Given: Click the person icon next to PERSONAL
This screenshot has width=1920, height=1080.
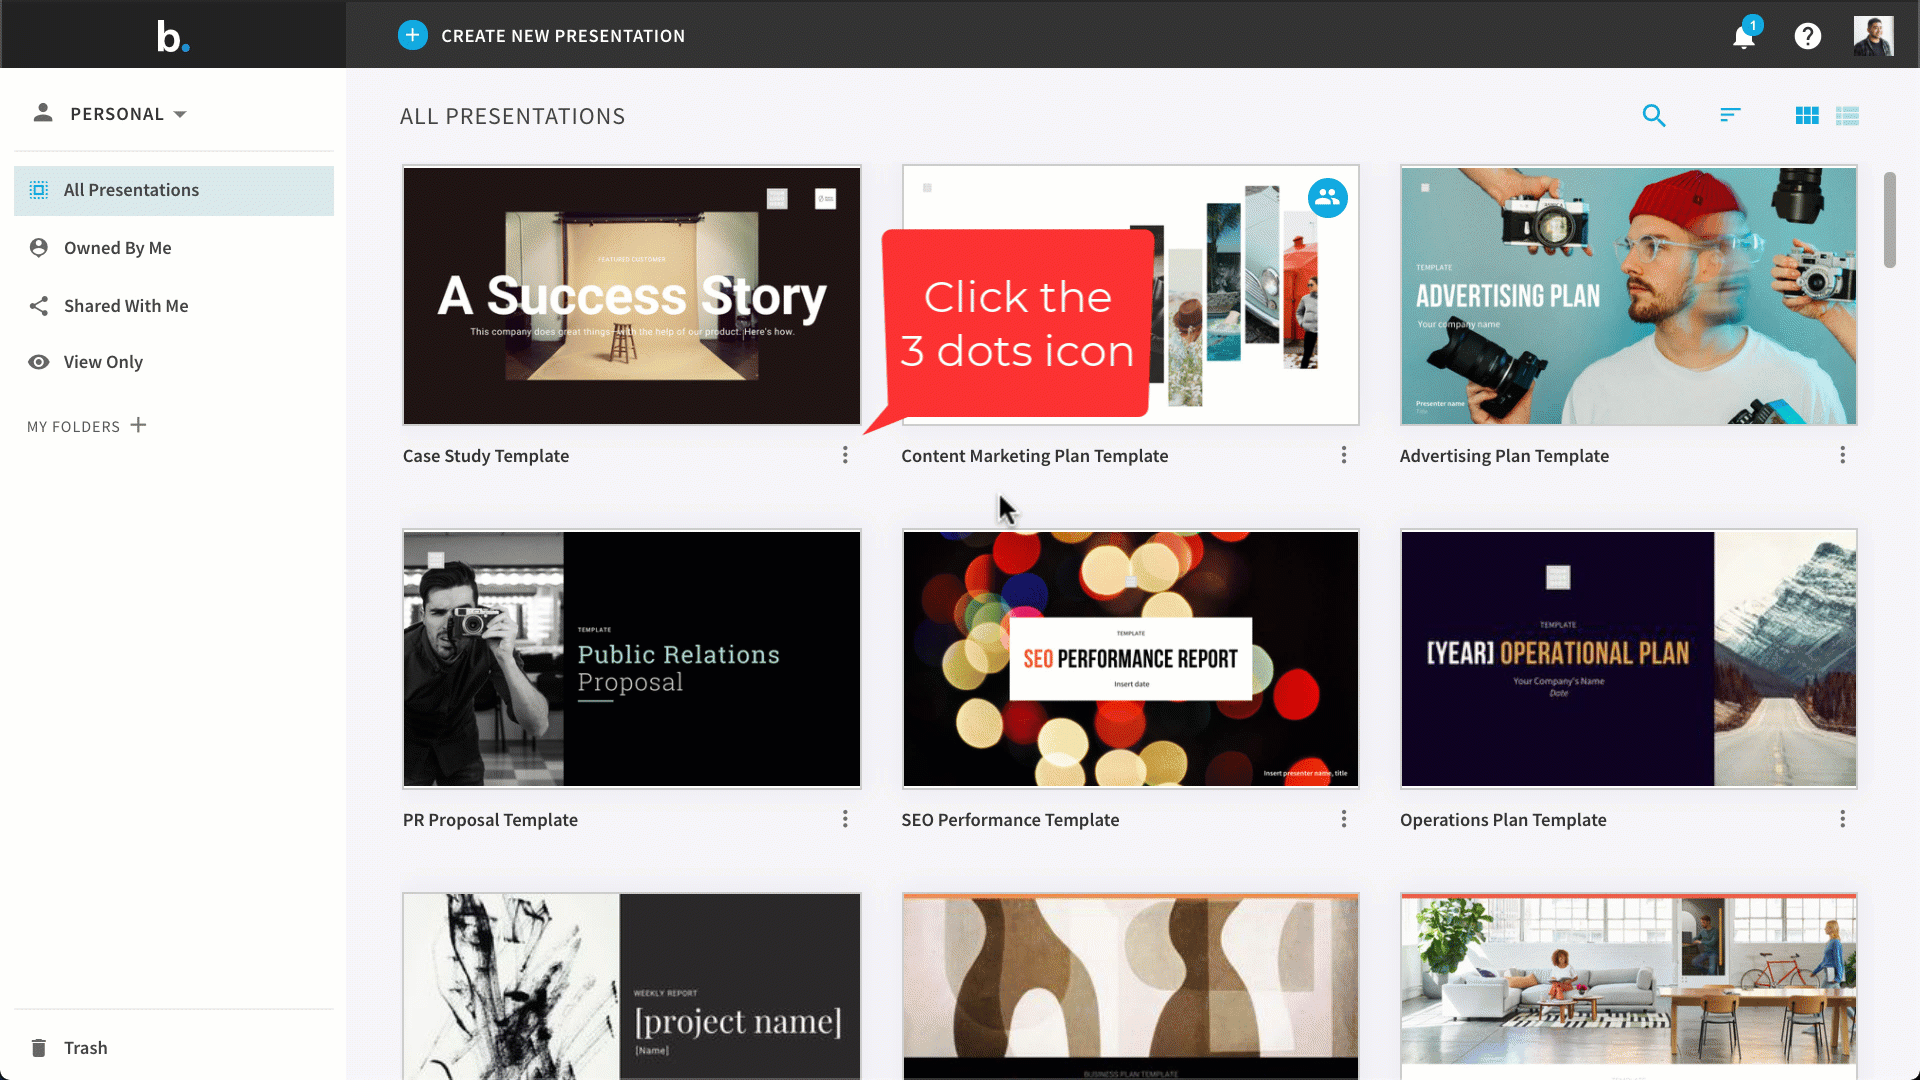Looking at the screenshot, I should click(x=42, y=113).
